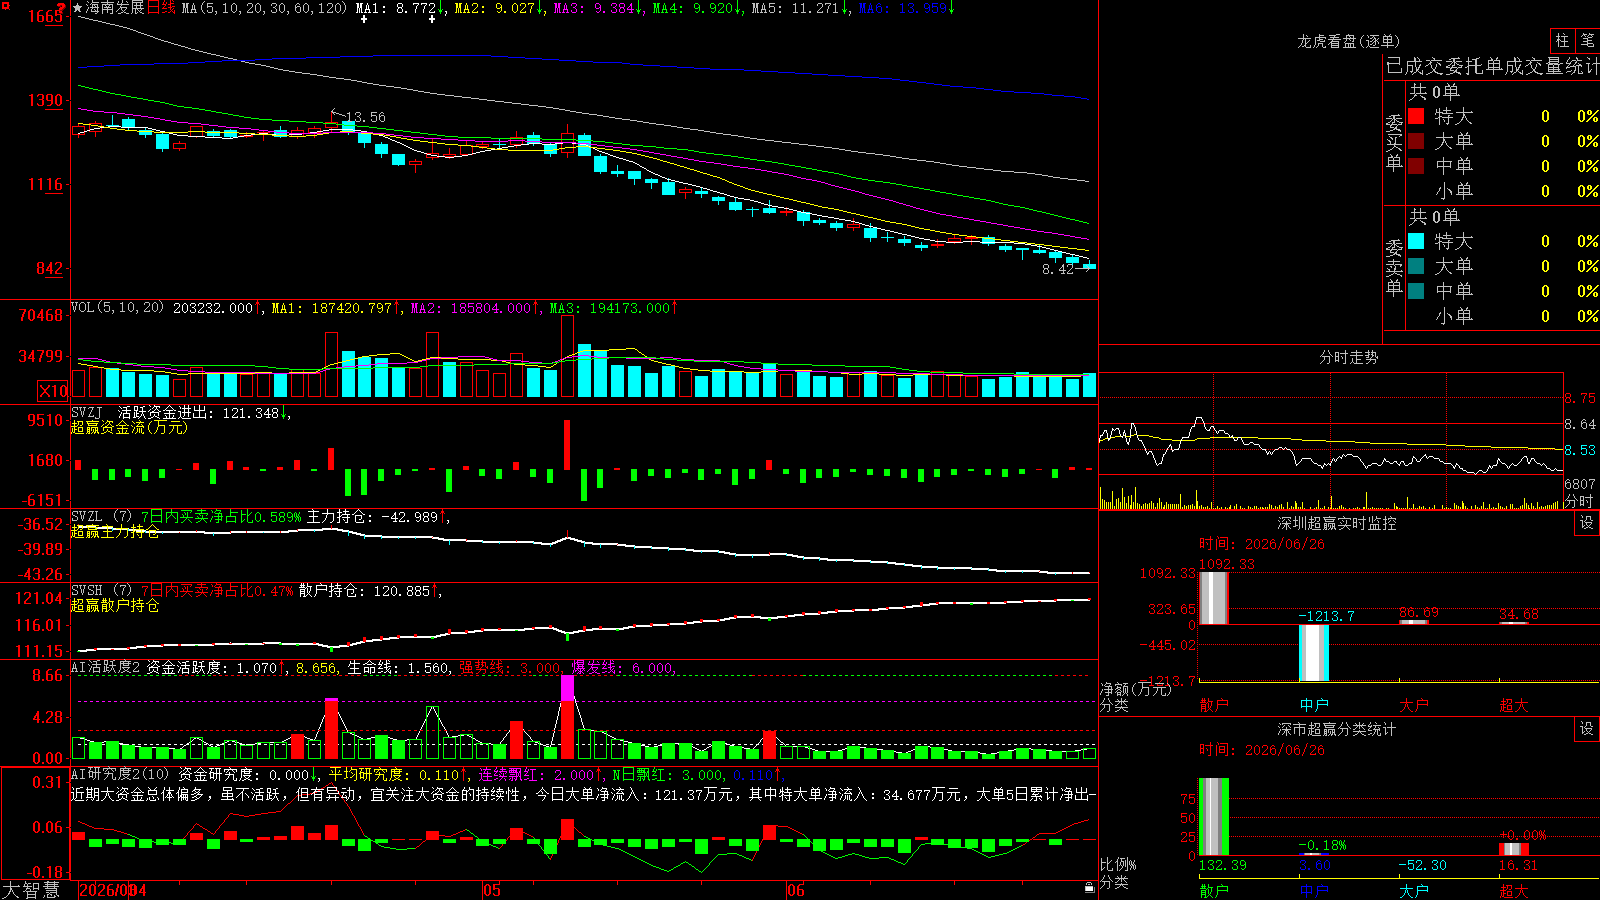Screen dimensions: 1600x900
Task: Click the X10 volume scale icon
Action: pyautogui.click(x=53, y=391)
